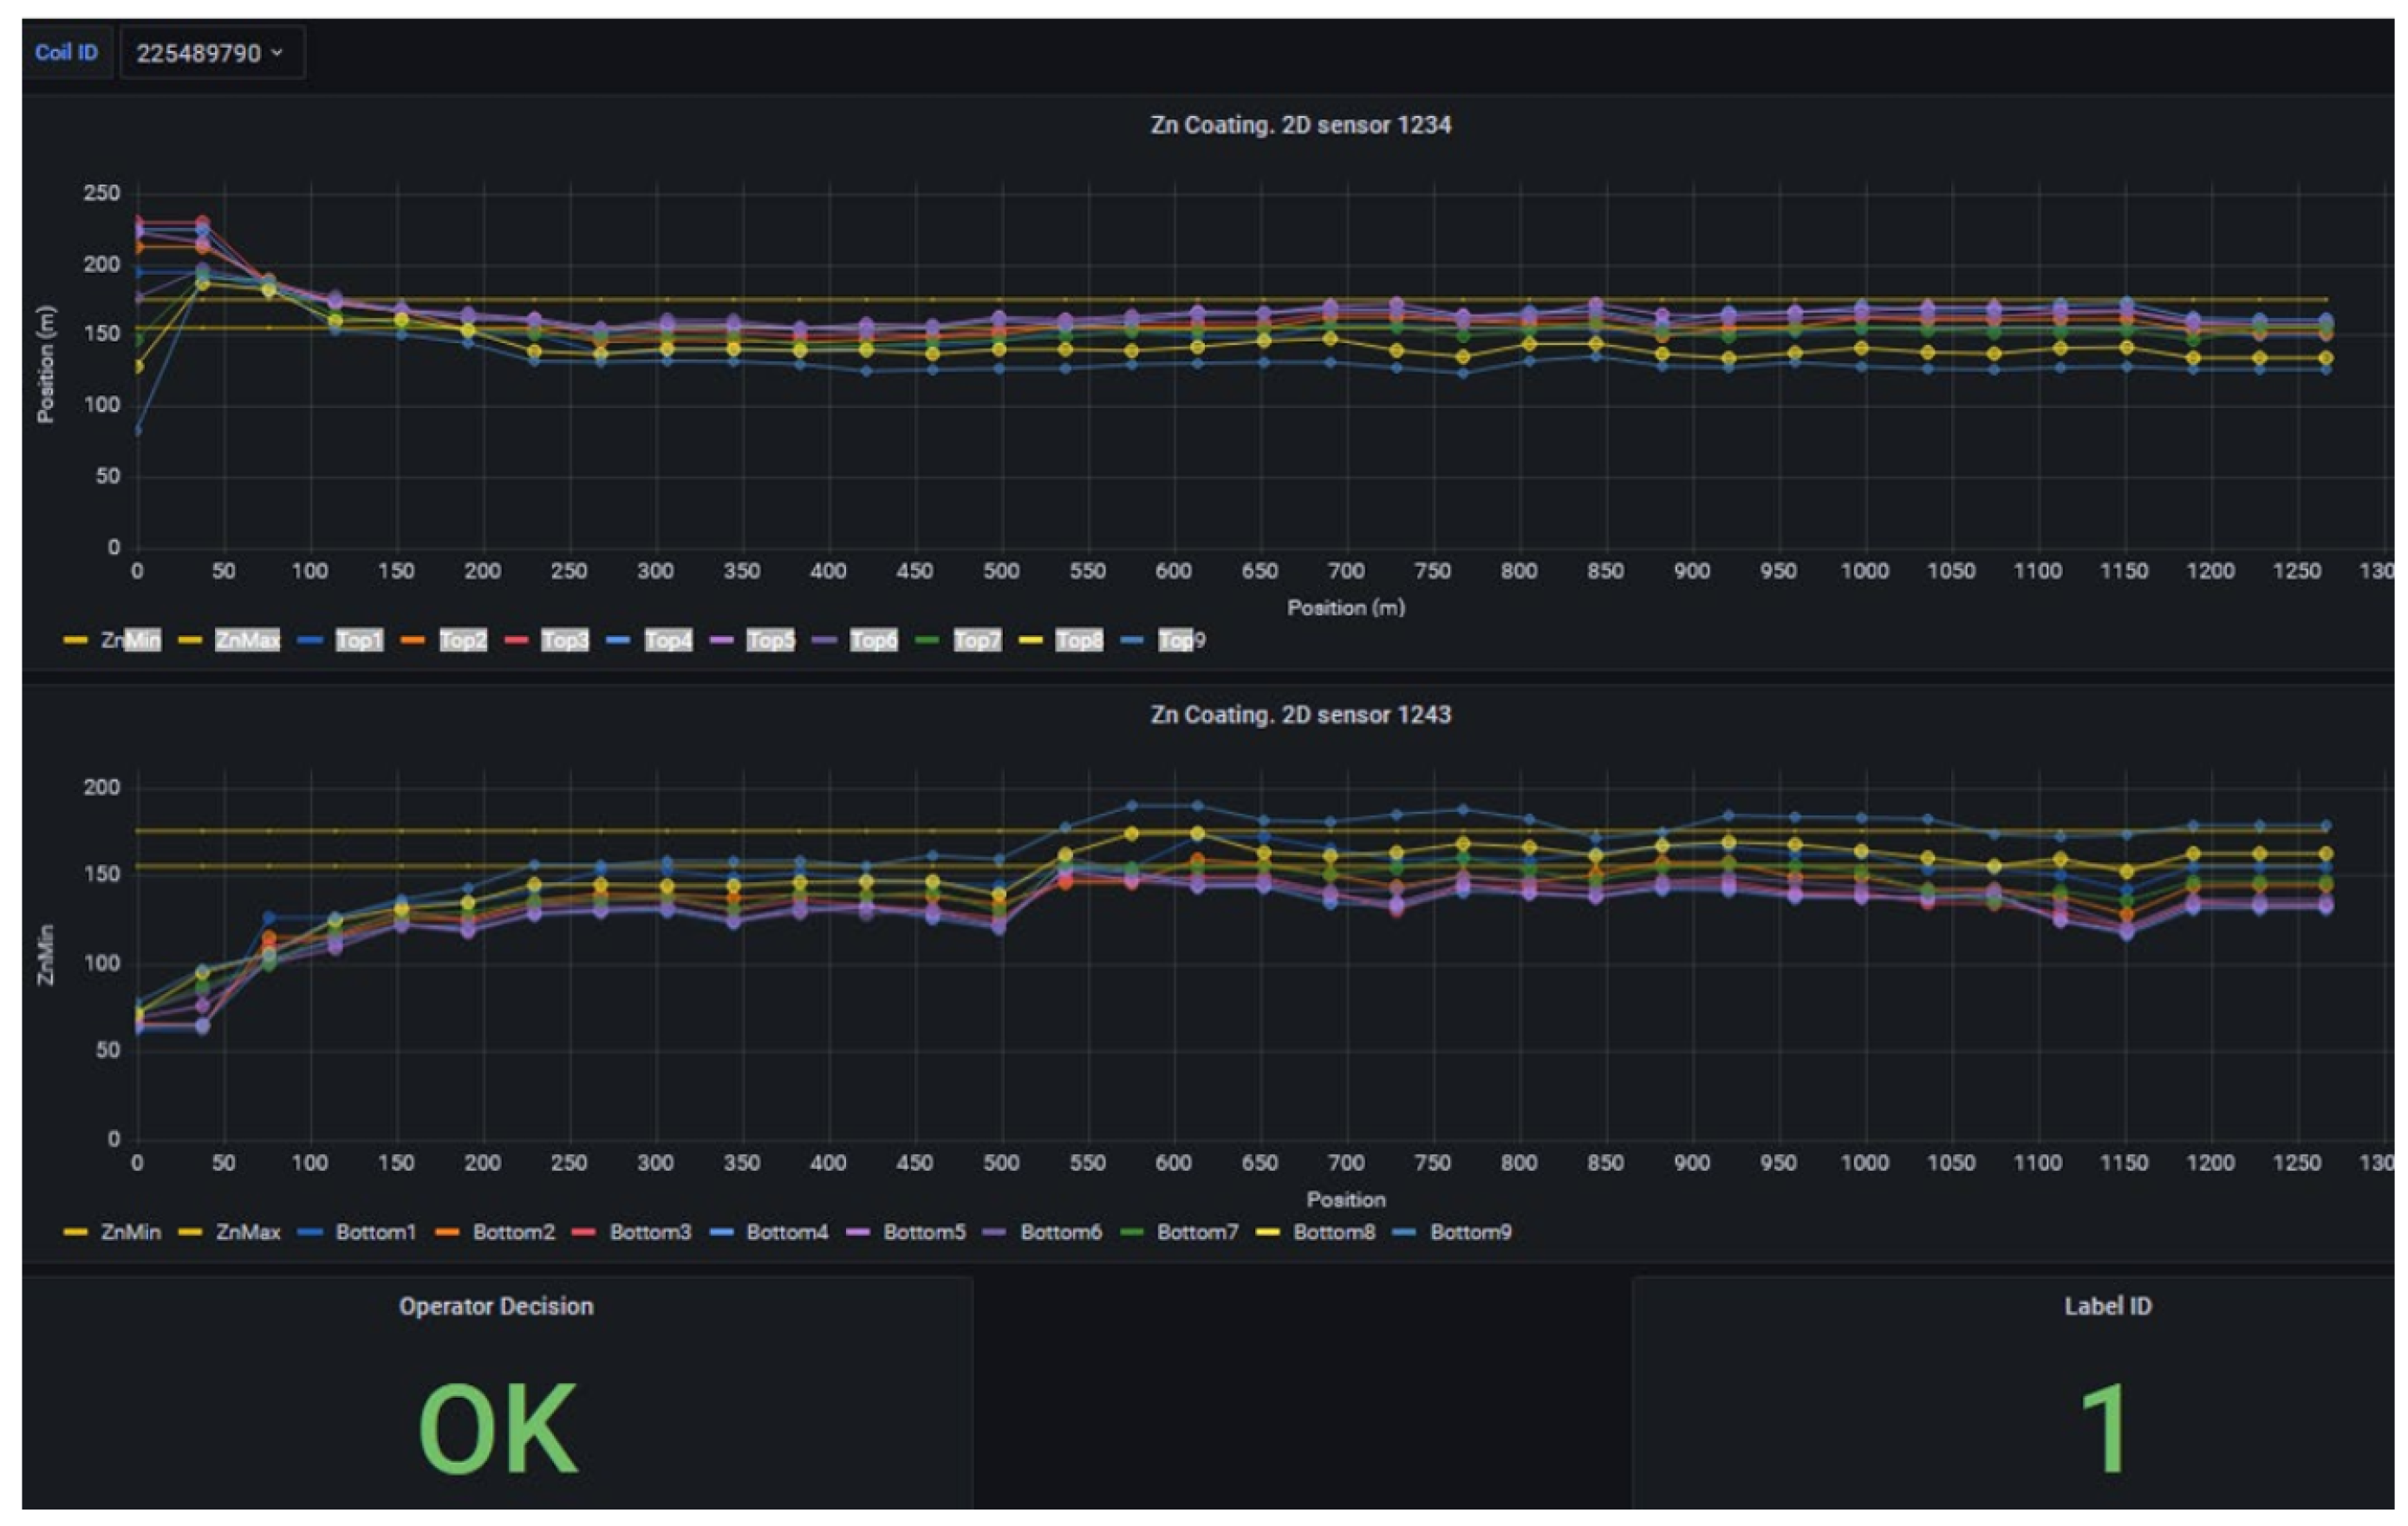Click the Coil ID variable label
Viewport: 2408px width, 1526px height.
[x=66, y=52]
